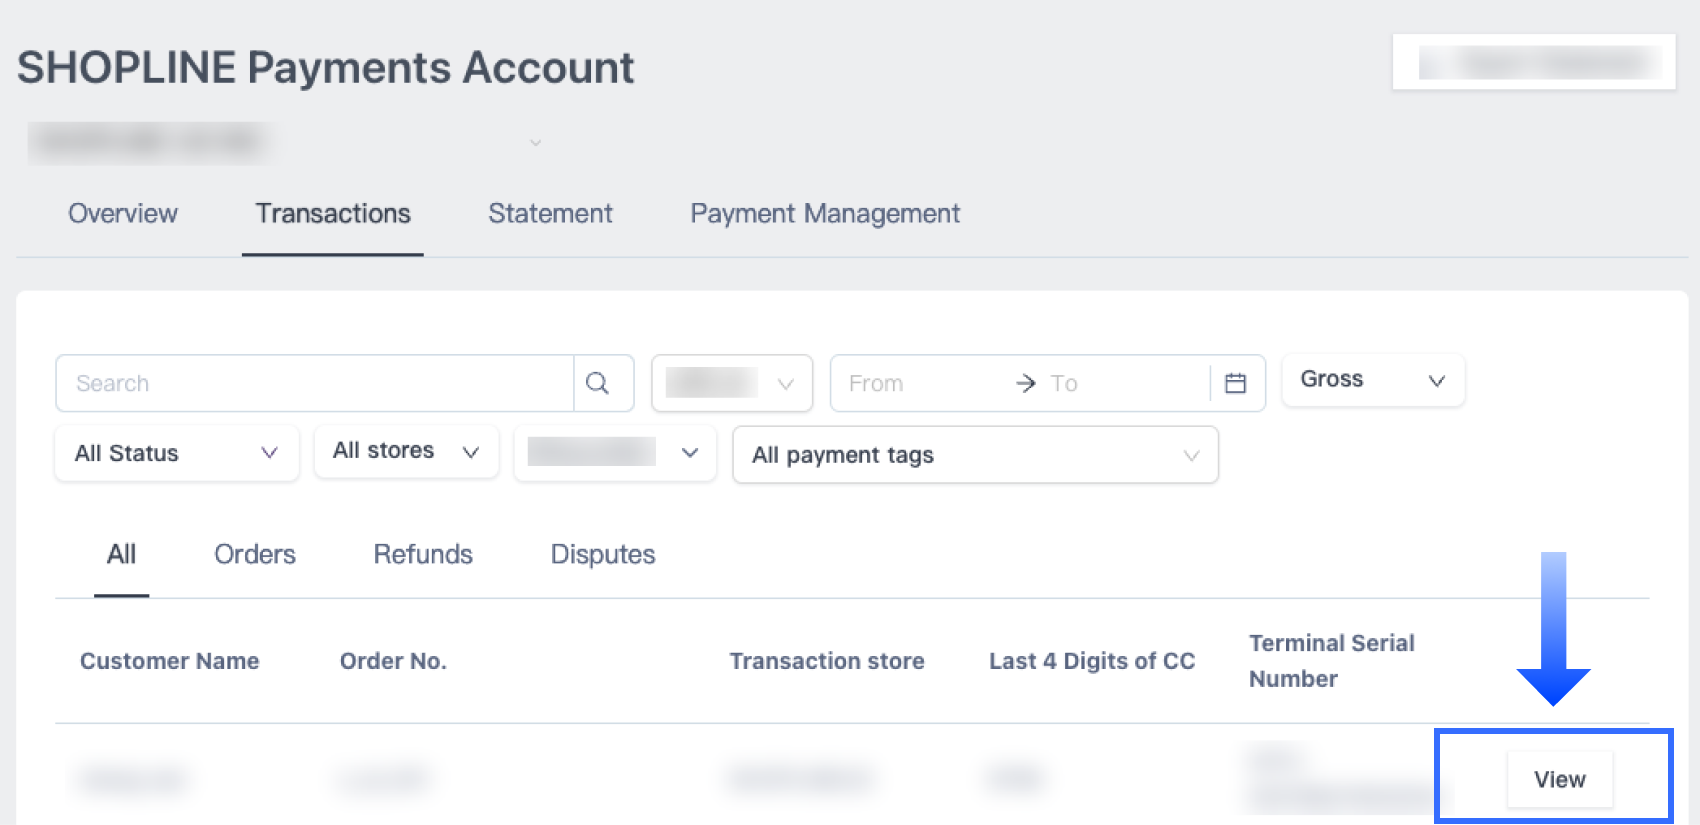Switch to the Disputes sub-tab

pyautogui.click(x=603, y=554)
